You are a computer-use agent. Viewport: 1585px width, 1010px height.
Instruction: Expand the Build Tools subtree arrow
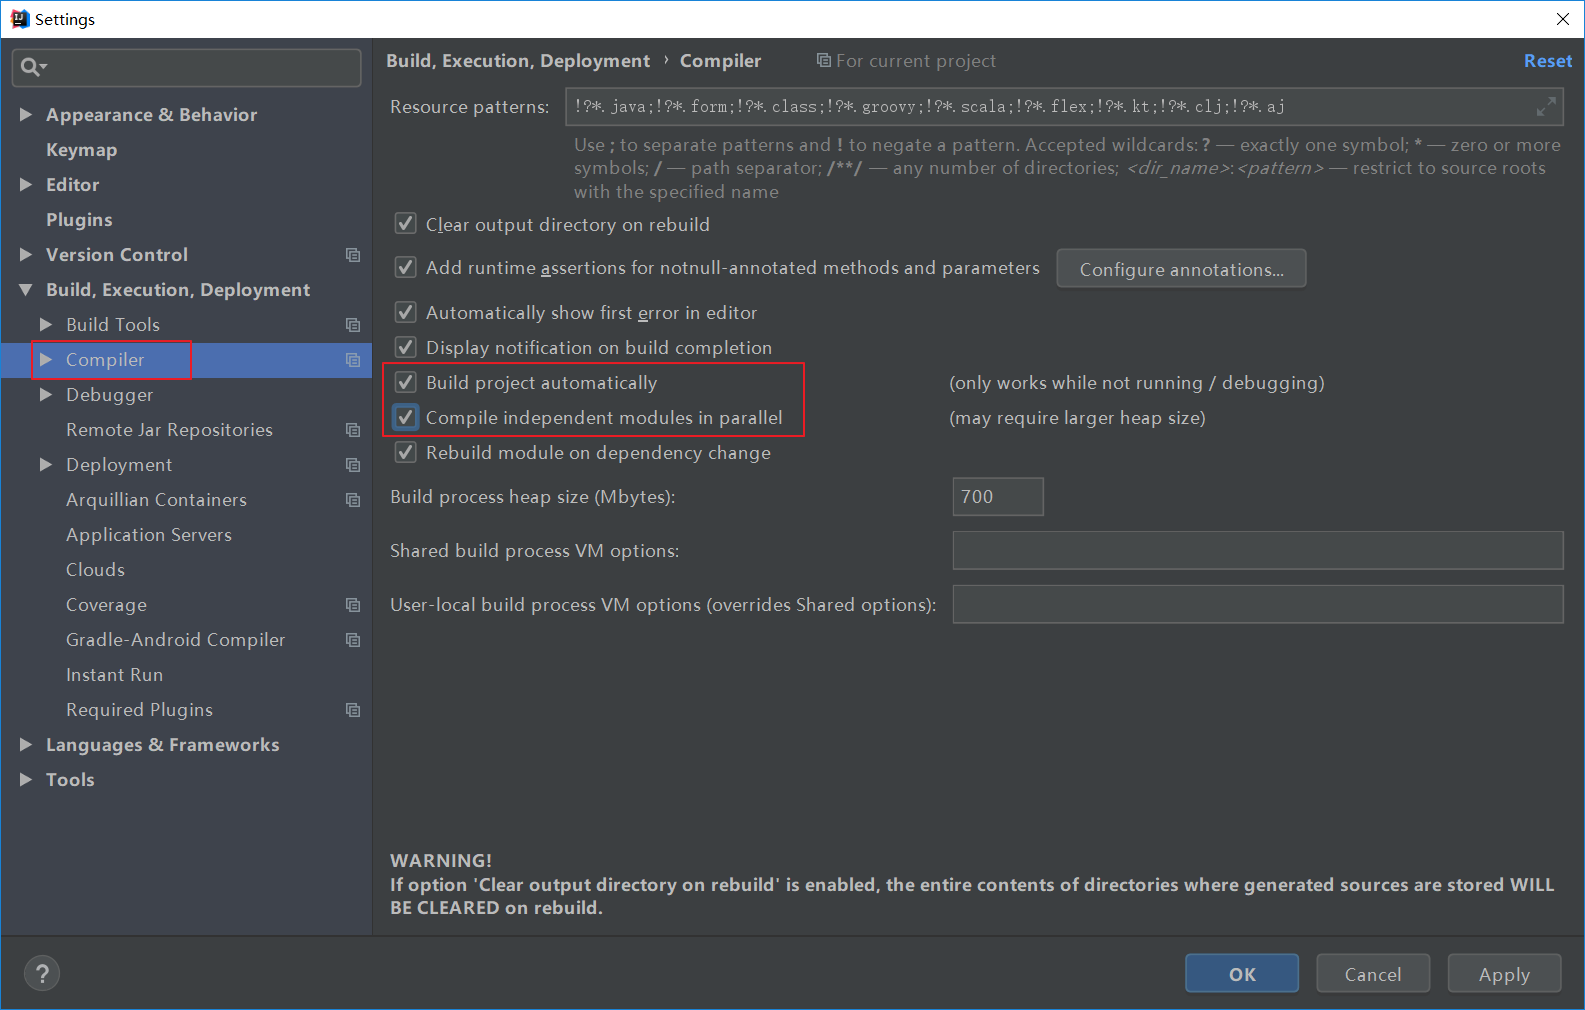46,325
